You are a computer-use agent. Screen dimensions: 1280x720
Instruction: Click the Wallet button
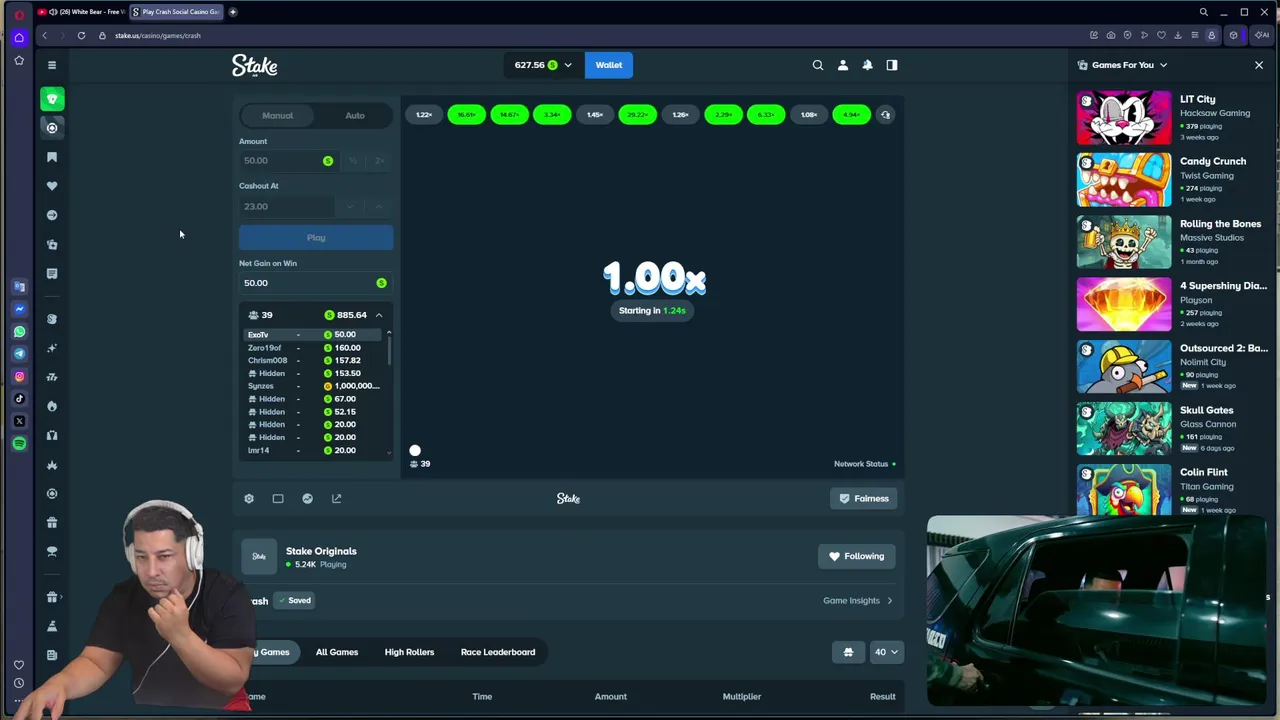click(609, 65)
